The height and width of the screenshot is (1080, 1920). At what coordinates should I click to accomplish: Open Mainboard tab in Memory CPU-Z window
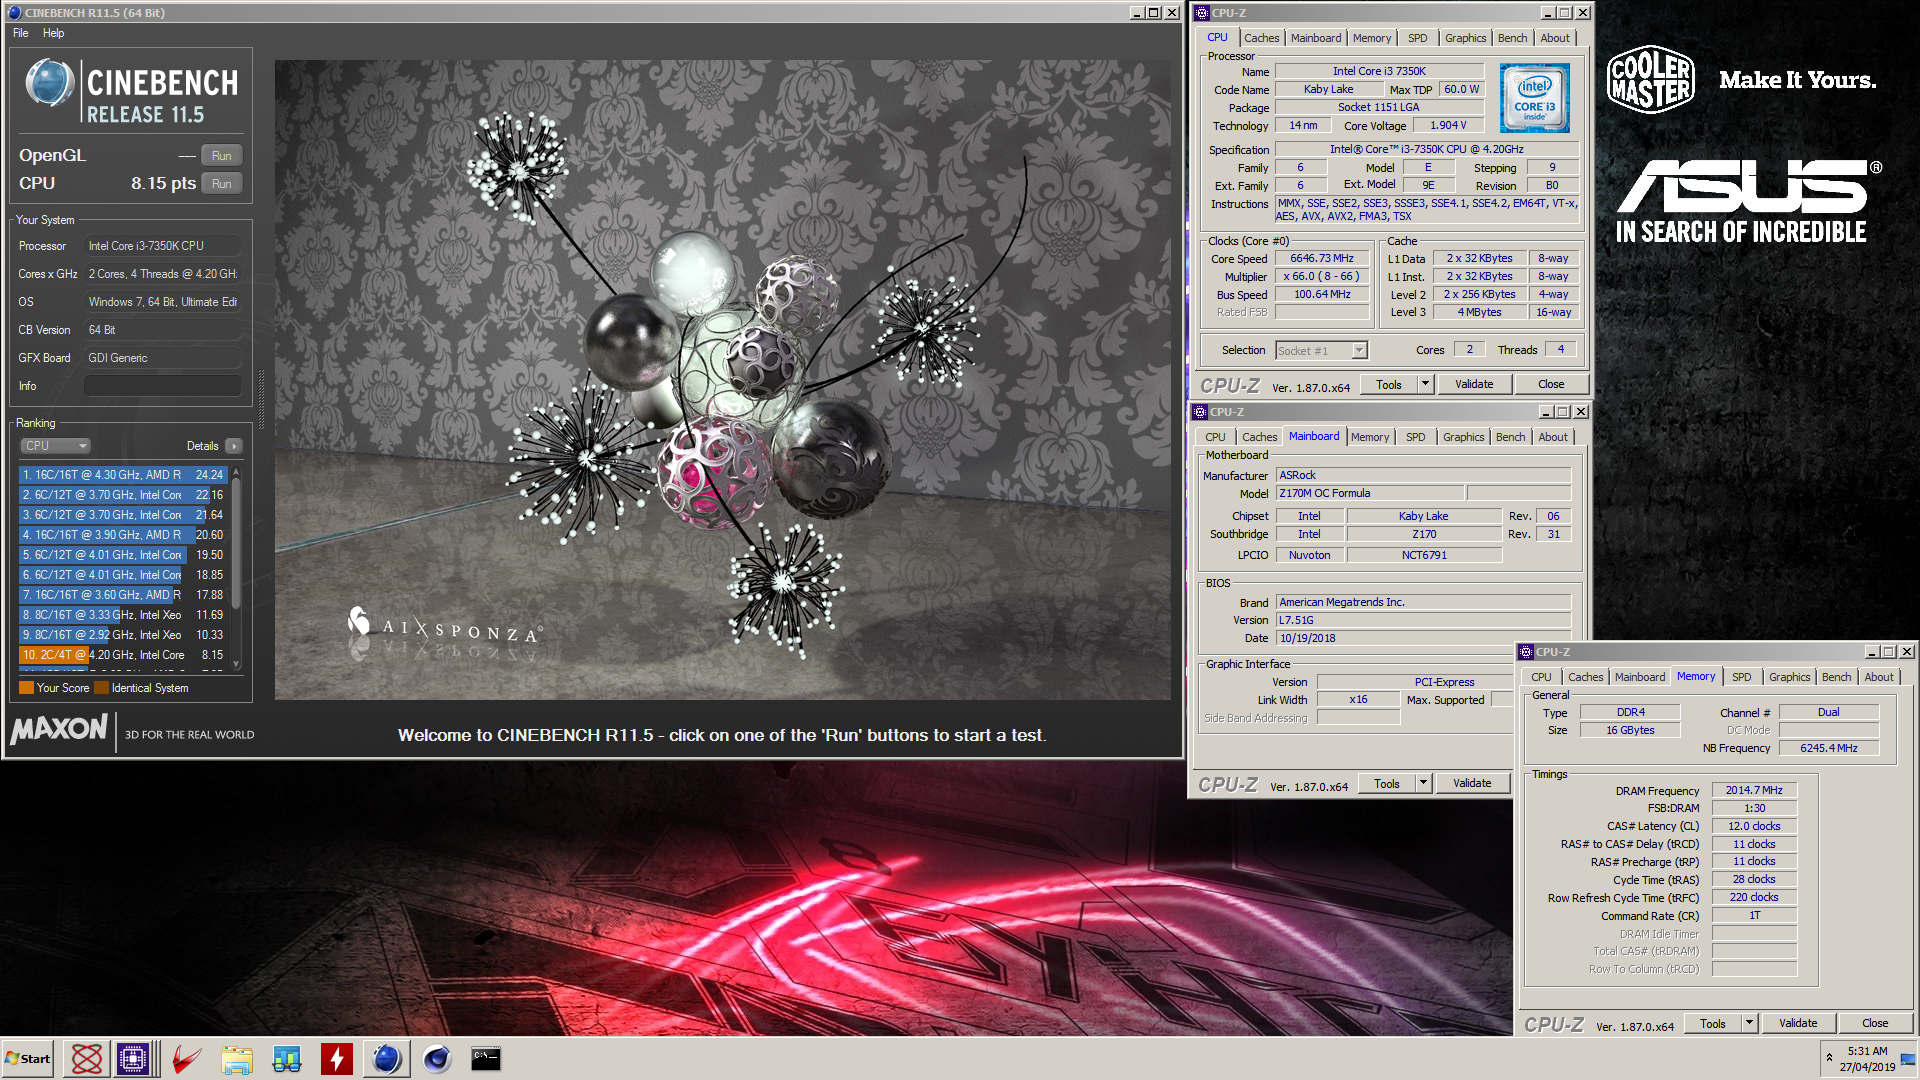1640,677
